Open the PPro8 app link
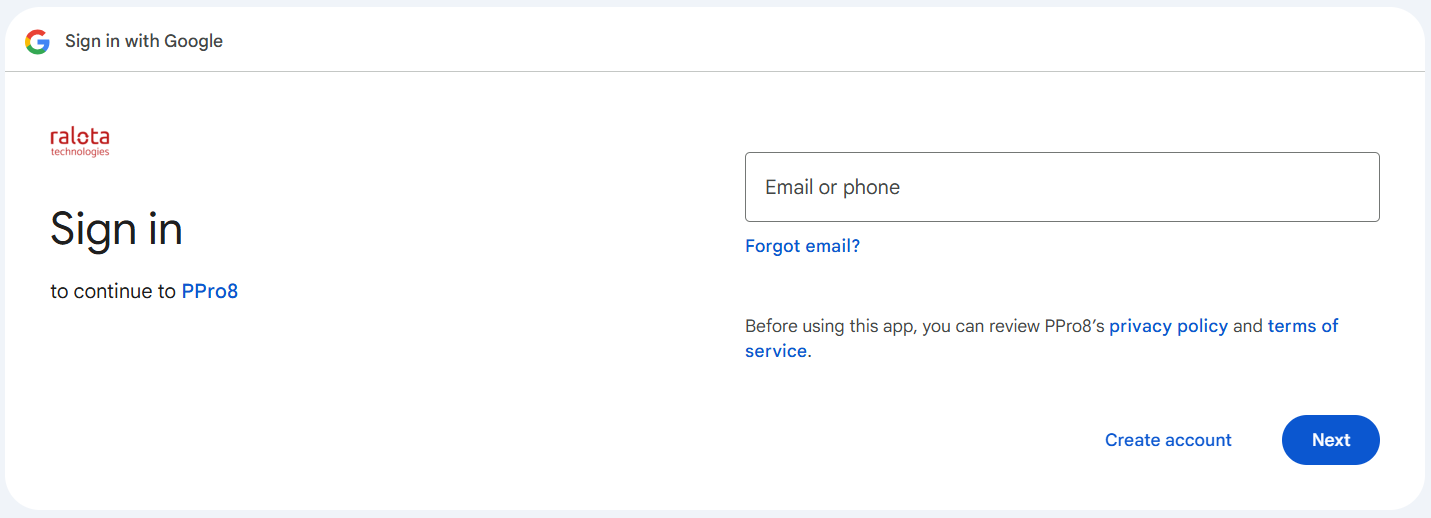This screenshot has height=518, width=1431. (x=210, y=292)
